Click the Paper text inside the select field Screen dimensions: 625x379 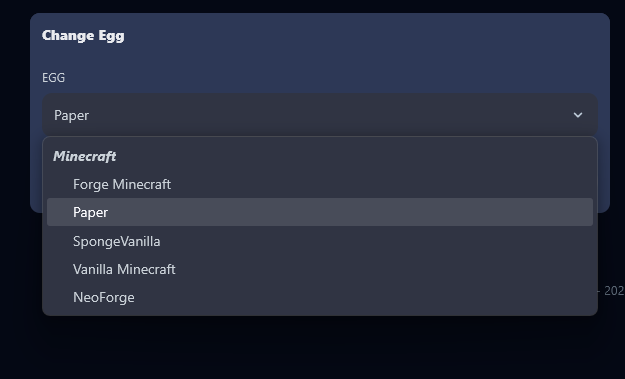click(x=71, y=116)
